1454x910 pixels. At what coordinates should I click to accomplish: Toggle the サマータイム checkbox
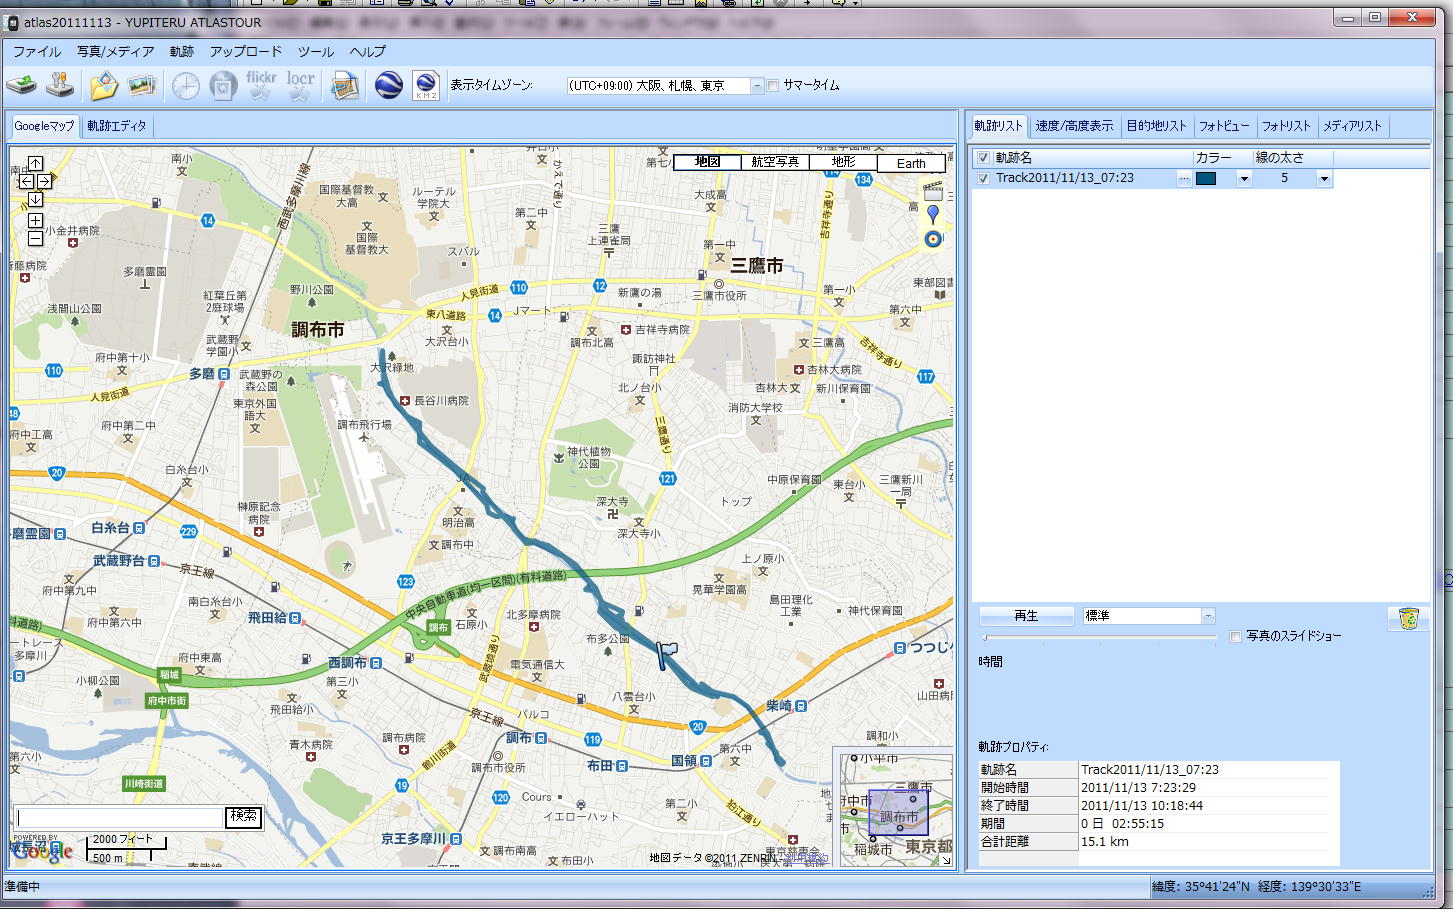(x=772, y=86)
